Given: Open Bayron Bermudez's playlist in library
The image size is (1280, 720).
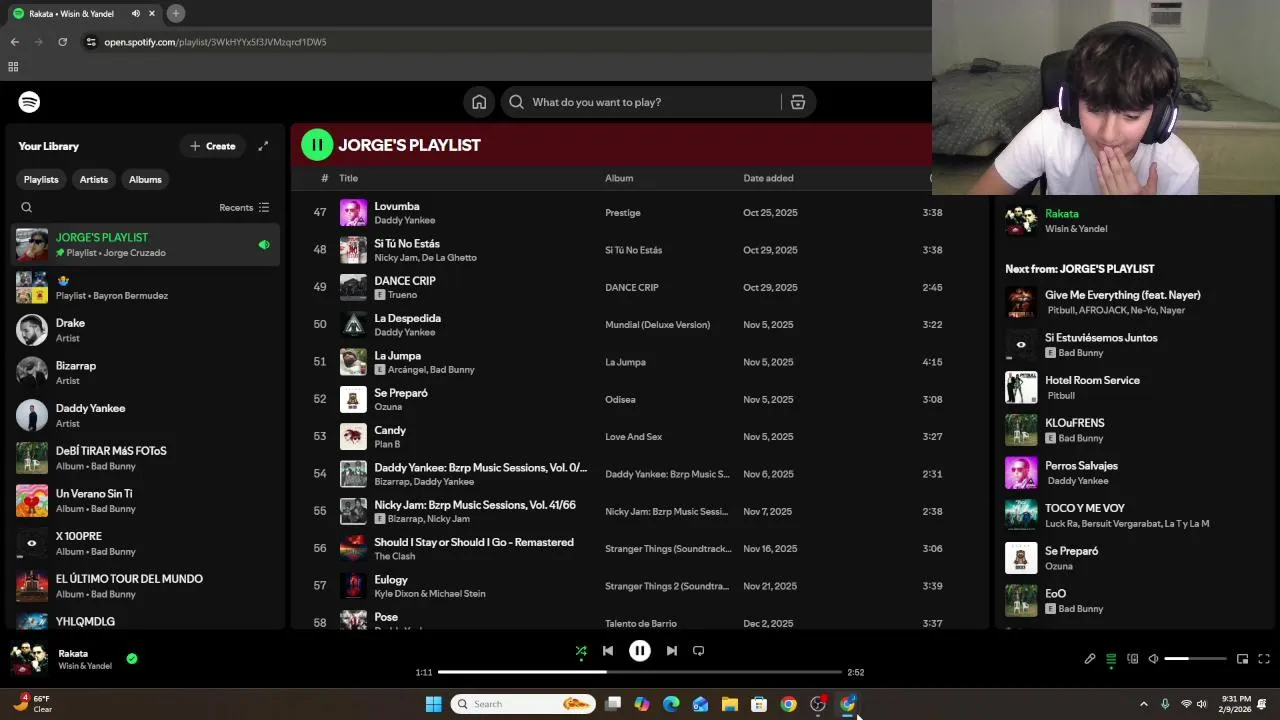Looking at the screenshot, I should click(145, 288).
